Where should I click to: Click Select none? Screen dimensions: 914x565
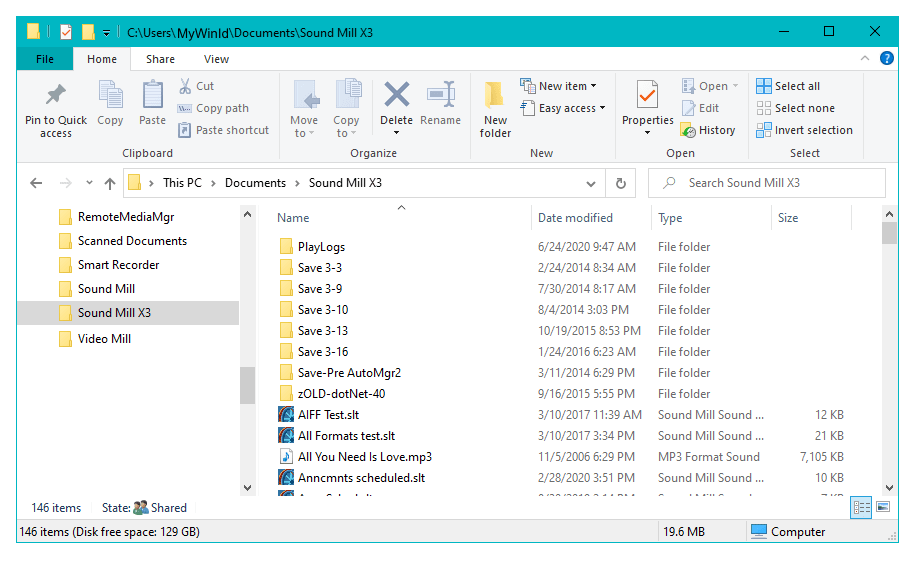point(796,108)
